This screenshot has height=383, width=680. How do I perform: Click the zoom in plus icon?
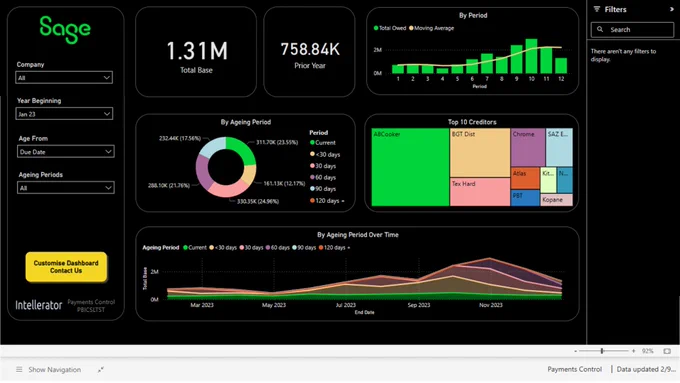634,351
